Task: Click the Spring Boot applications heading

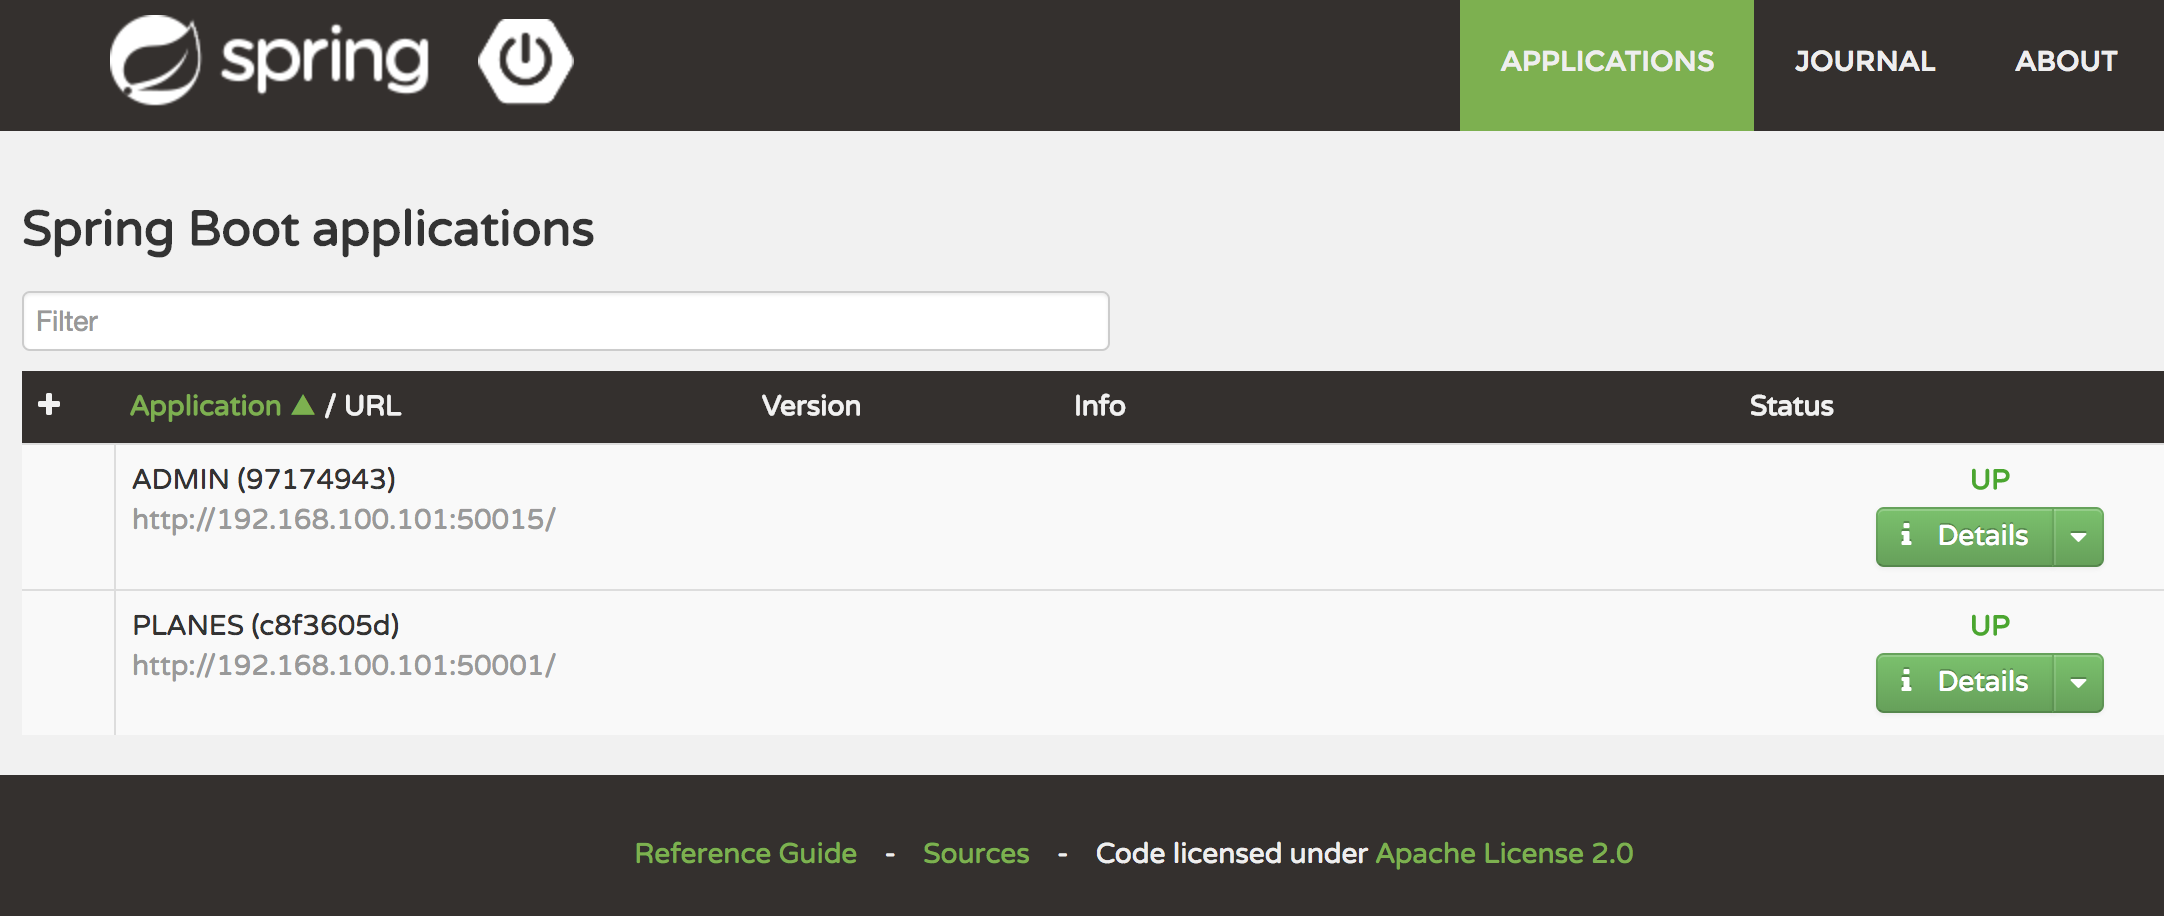Action: [x=308, y=230]
